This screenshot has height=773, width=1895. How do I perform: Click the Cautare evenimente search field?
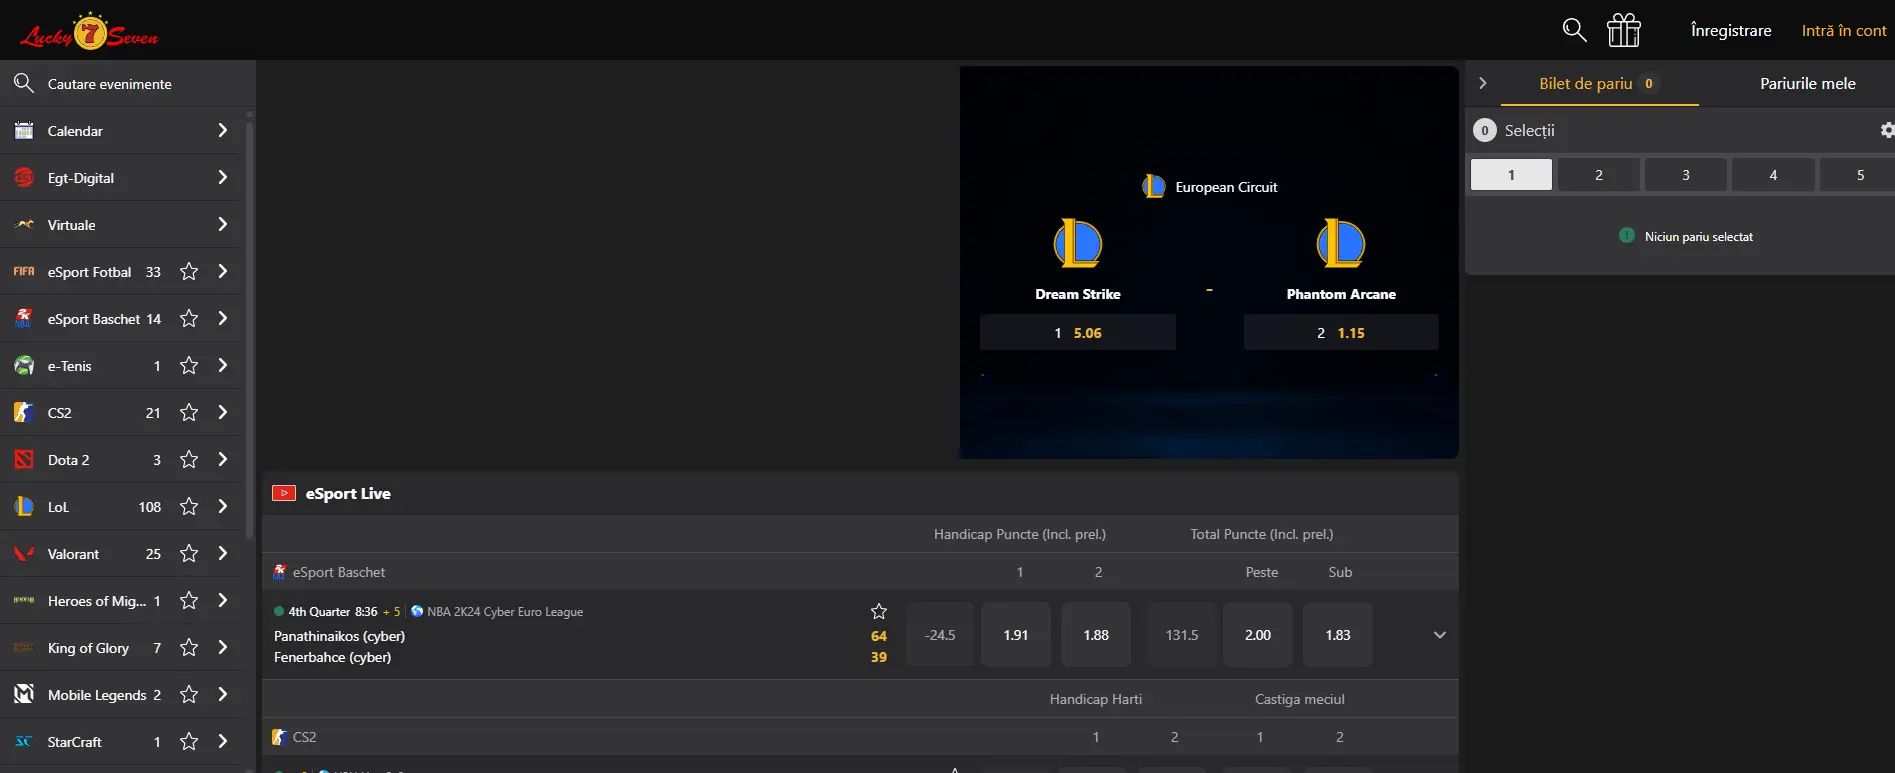(128, 84)
